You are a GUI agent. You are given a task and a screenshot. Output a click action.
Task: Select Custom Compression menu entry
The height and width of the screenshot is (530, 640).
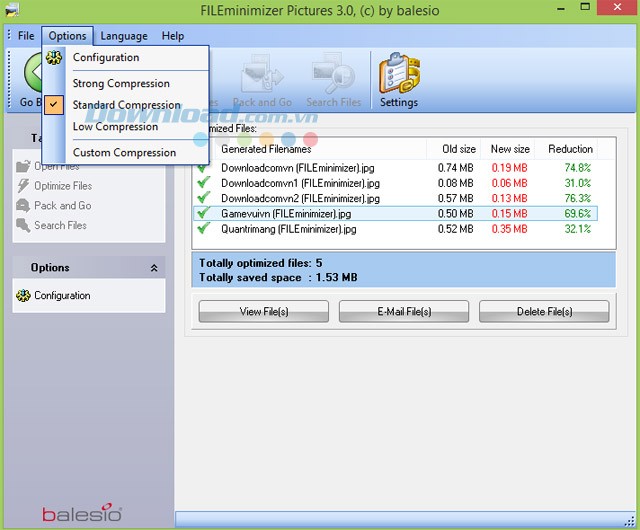pos(125,152)
